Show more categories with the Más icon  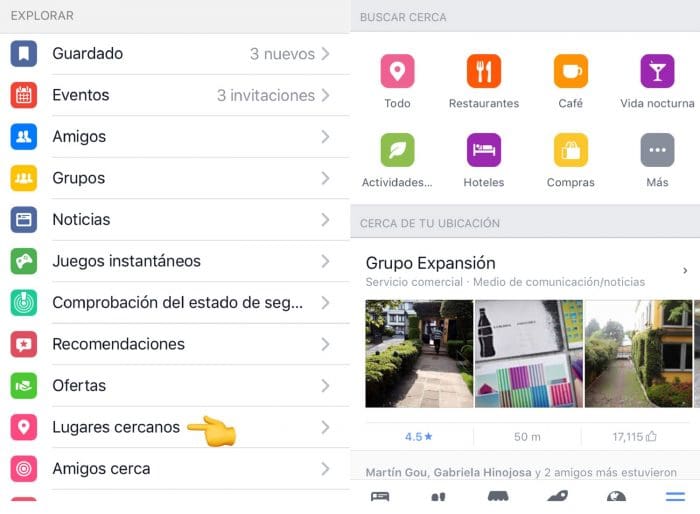click(657, 150)
